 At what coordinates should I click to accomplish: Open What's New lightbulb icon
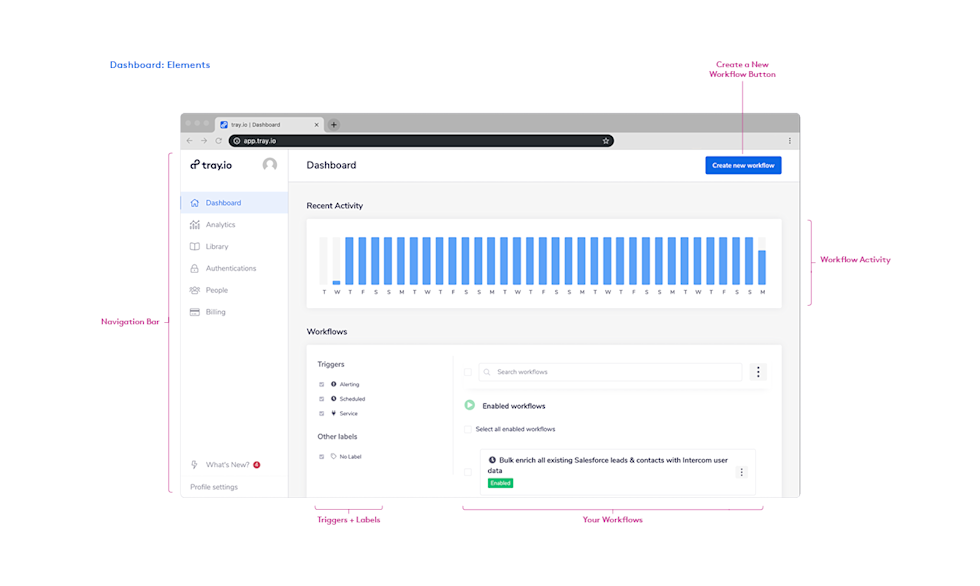tap(193, 464)
